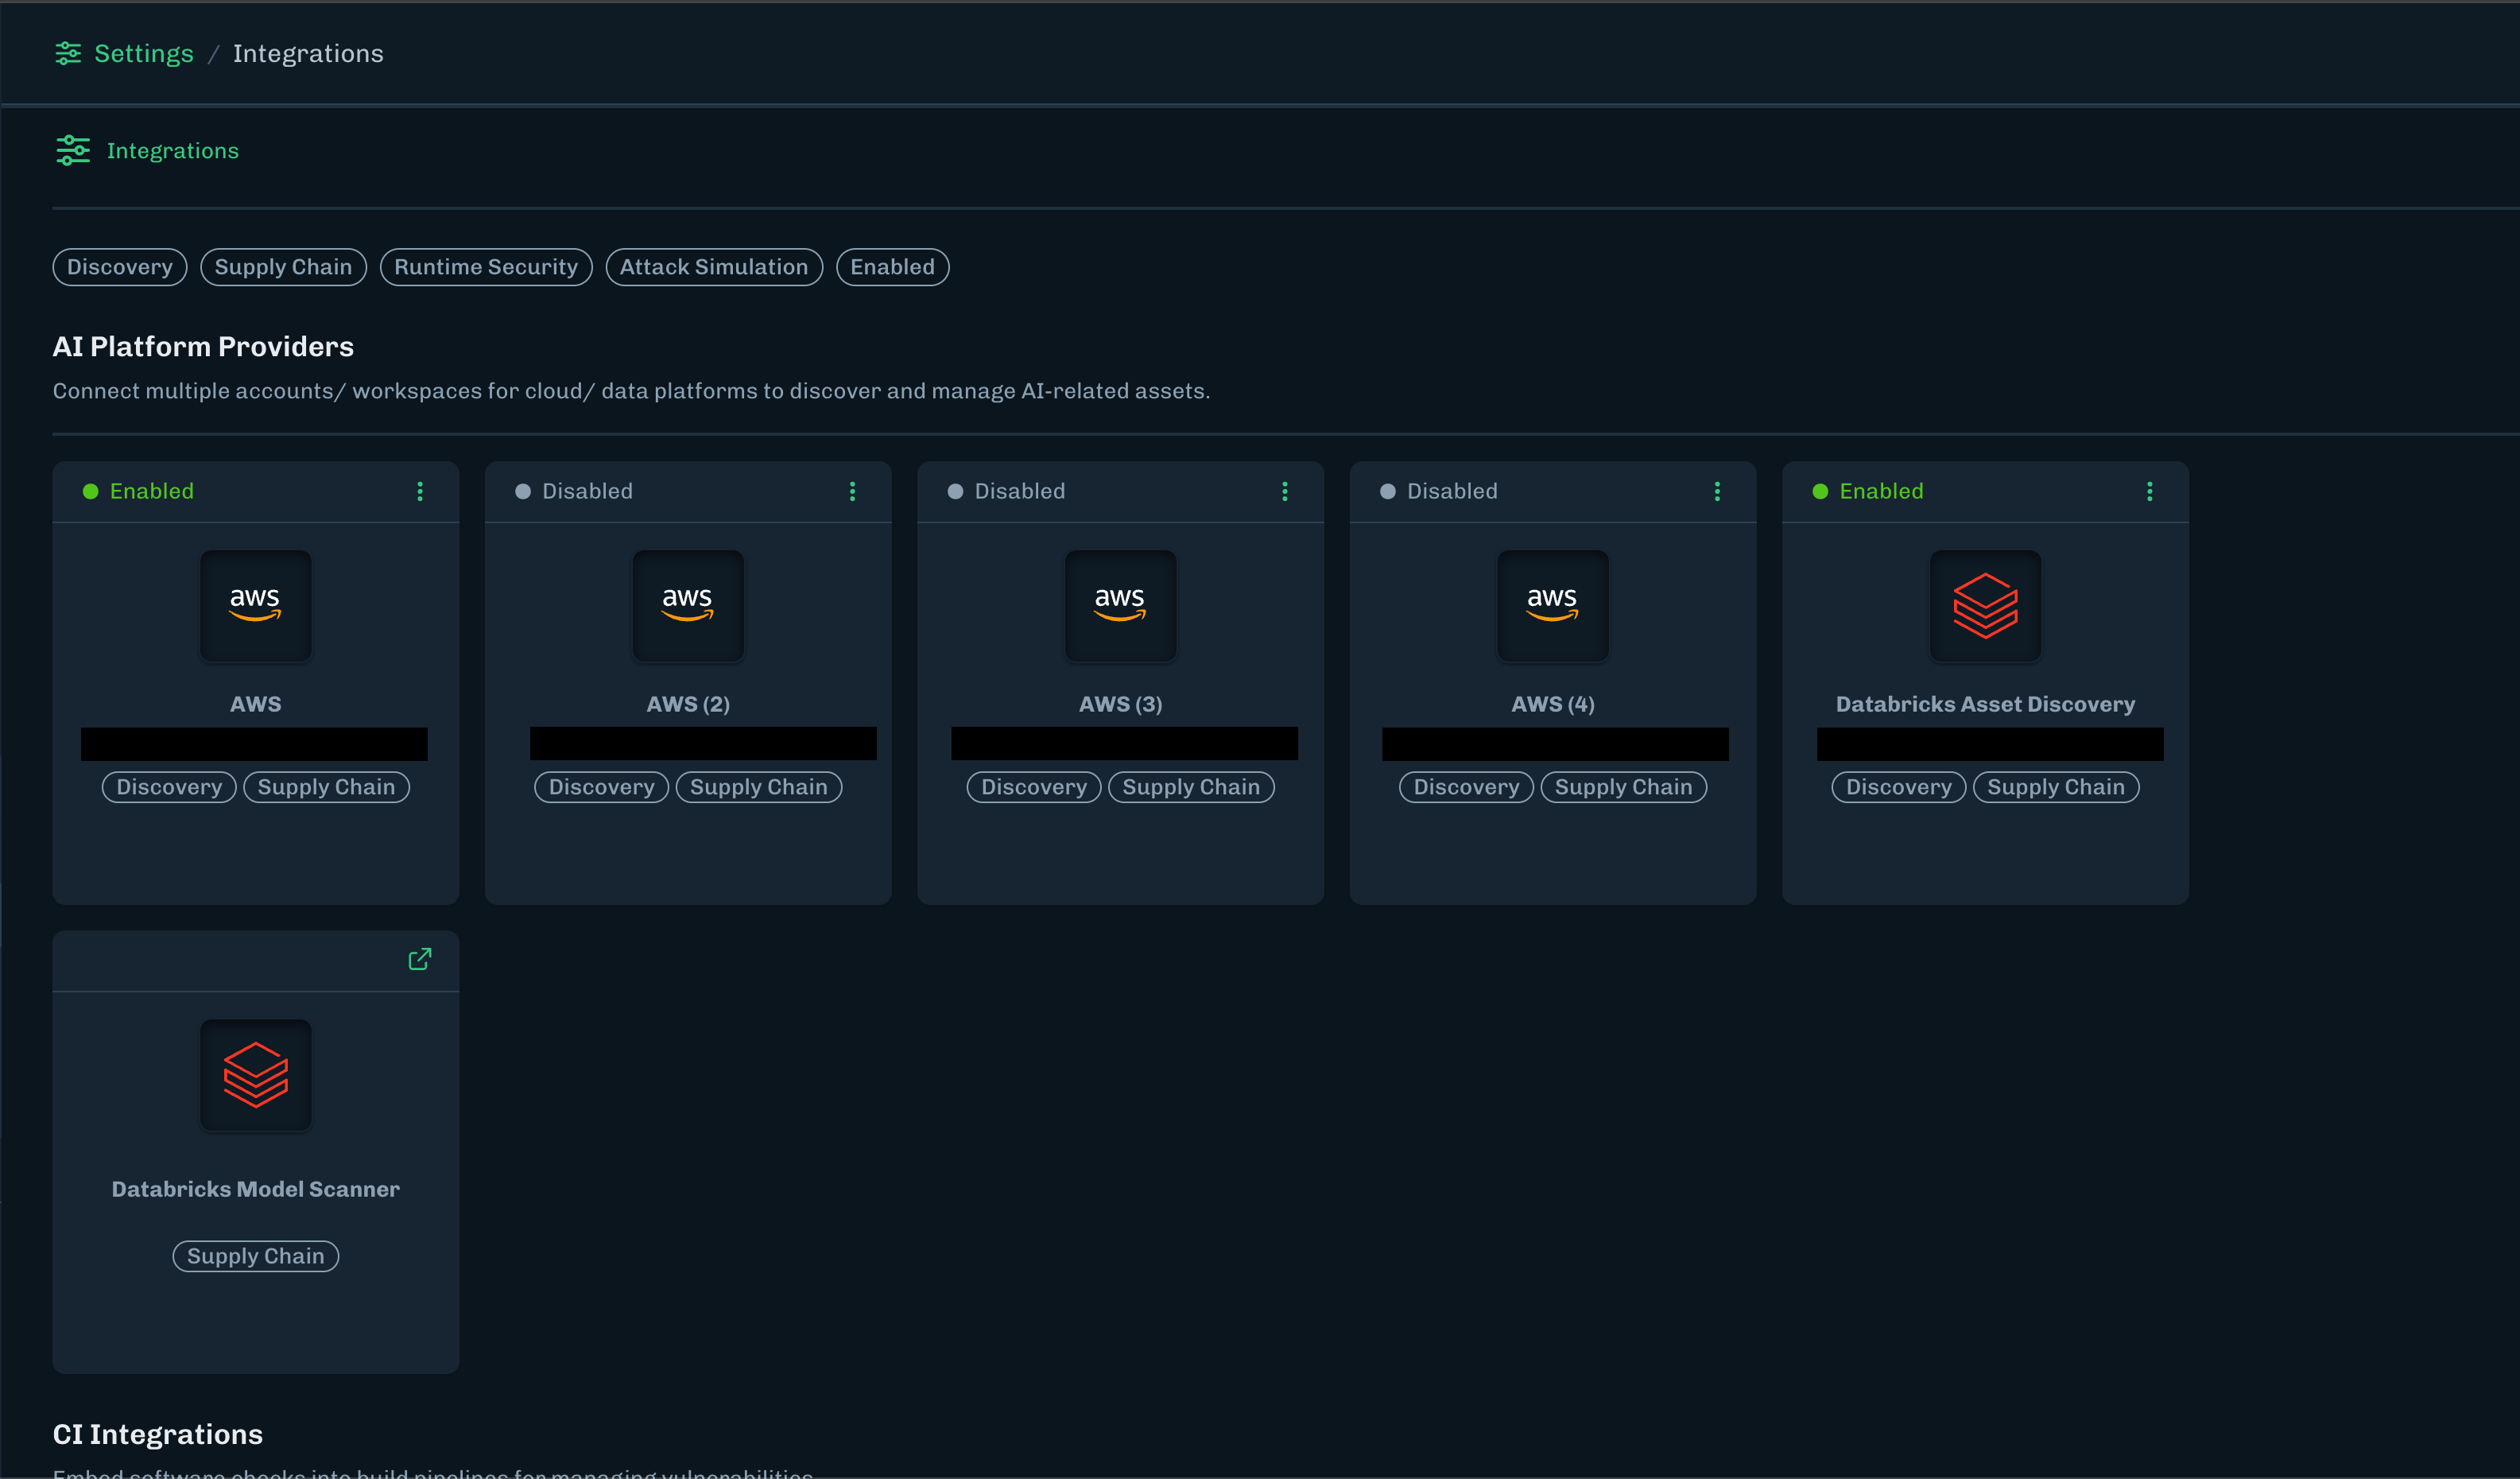Open Databricks Asset Discovery three-dot menu

tap(2150, 491)
